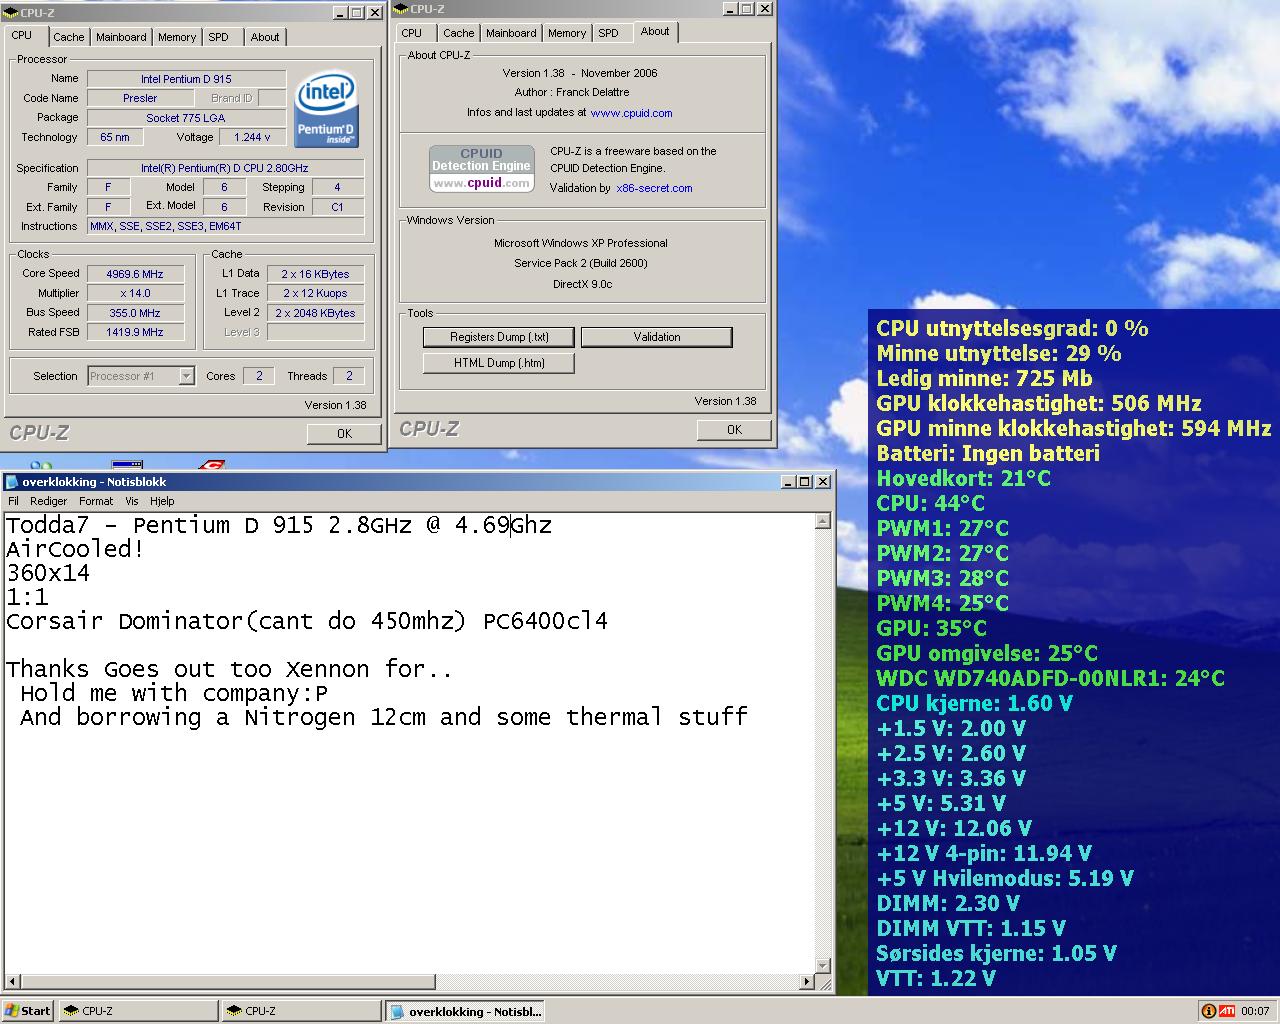Open the Format menu in Notisblokk

[x=96, y=501]
